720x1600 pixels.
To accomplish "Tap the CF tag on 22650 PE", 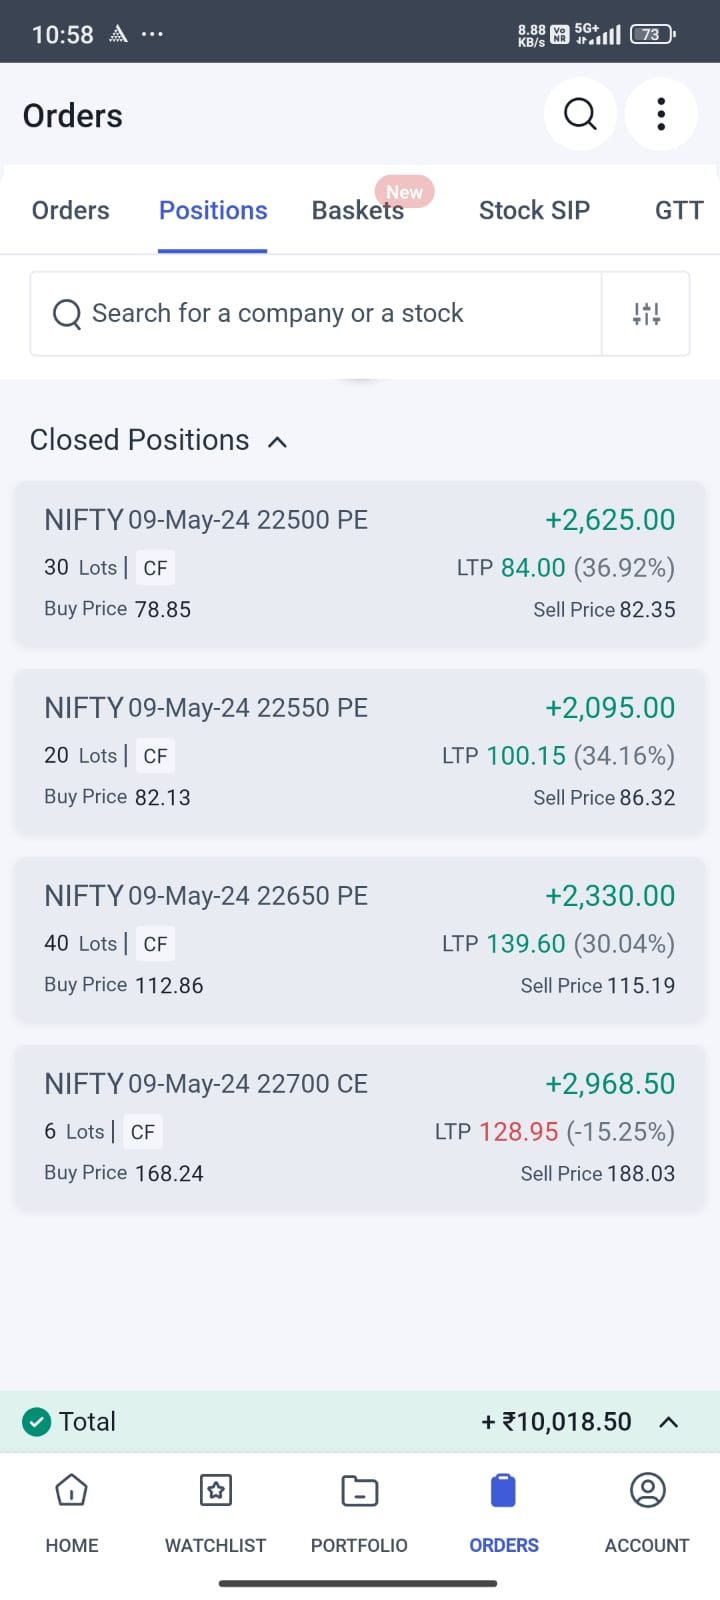I will tap(155, 944).
